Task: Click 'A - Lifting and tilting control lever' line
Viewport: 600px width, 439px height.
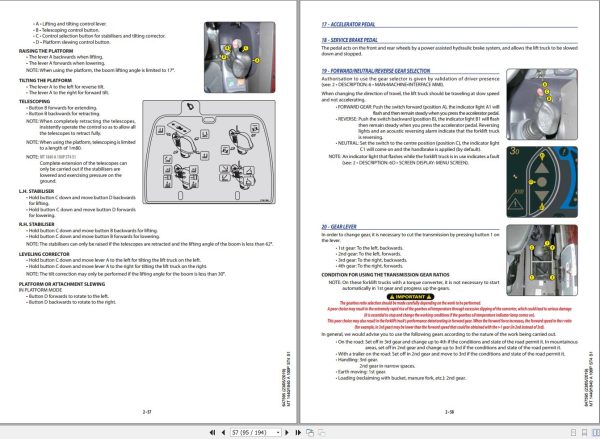Action: 70,24
